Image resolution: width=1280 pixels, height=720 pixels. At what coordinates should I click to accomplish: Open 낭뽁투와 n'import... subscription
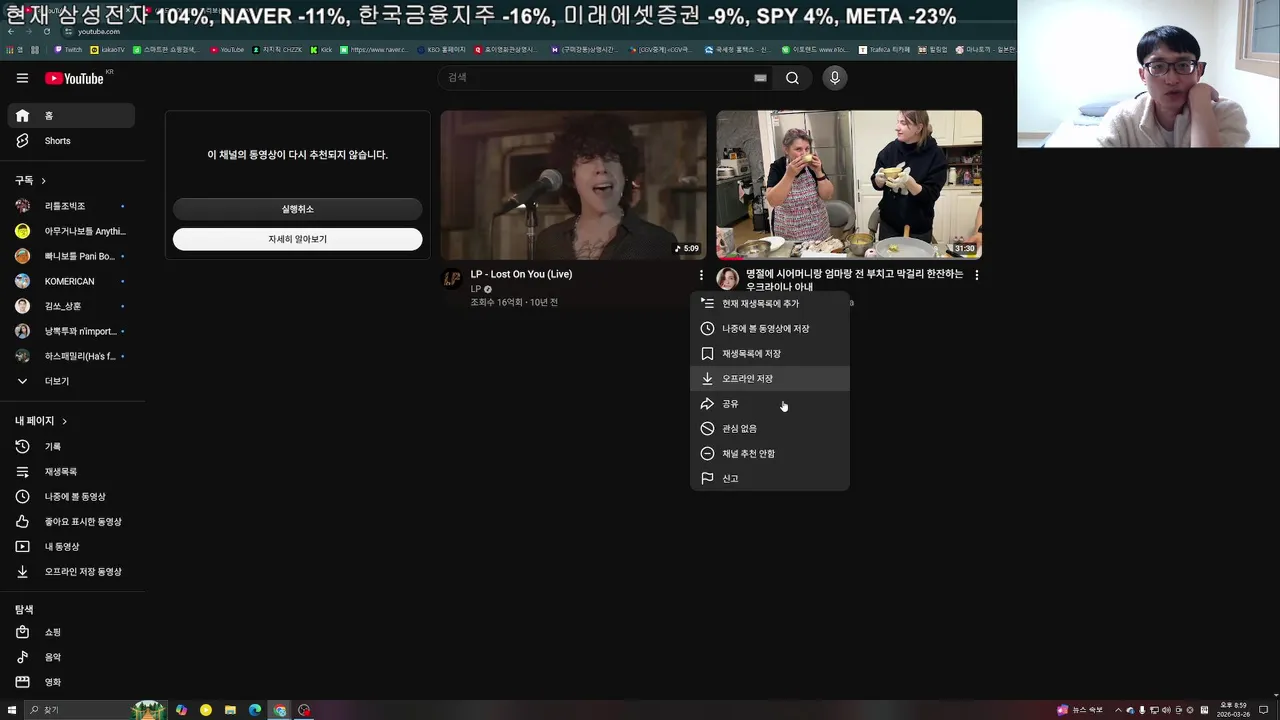[71, 331]
